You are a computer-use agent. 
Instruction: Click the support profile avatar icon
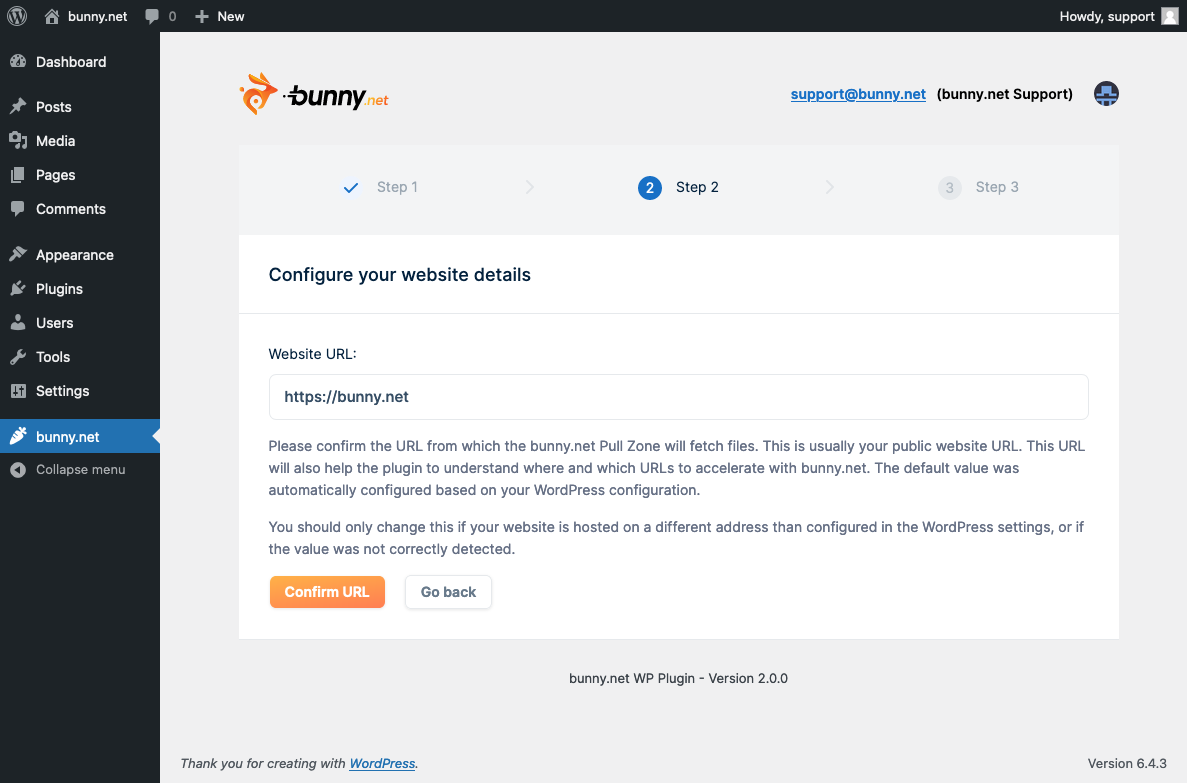[1105, 93]
